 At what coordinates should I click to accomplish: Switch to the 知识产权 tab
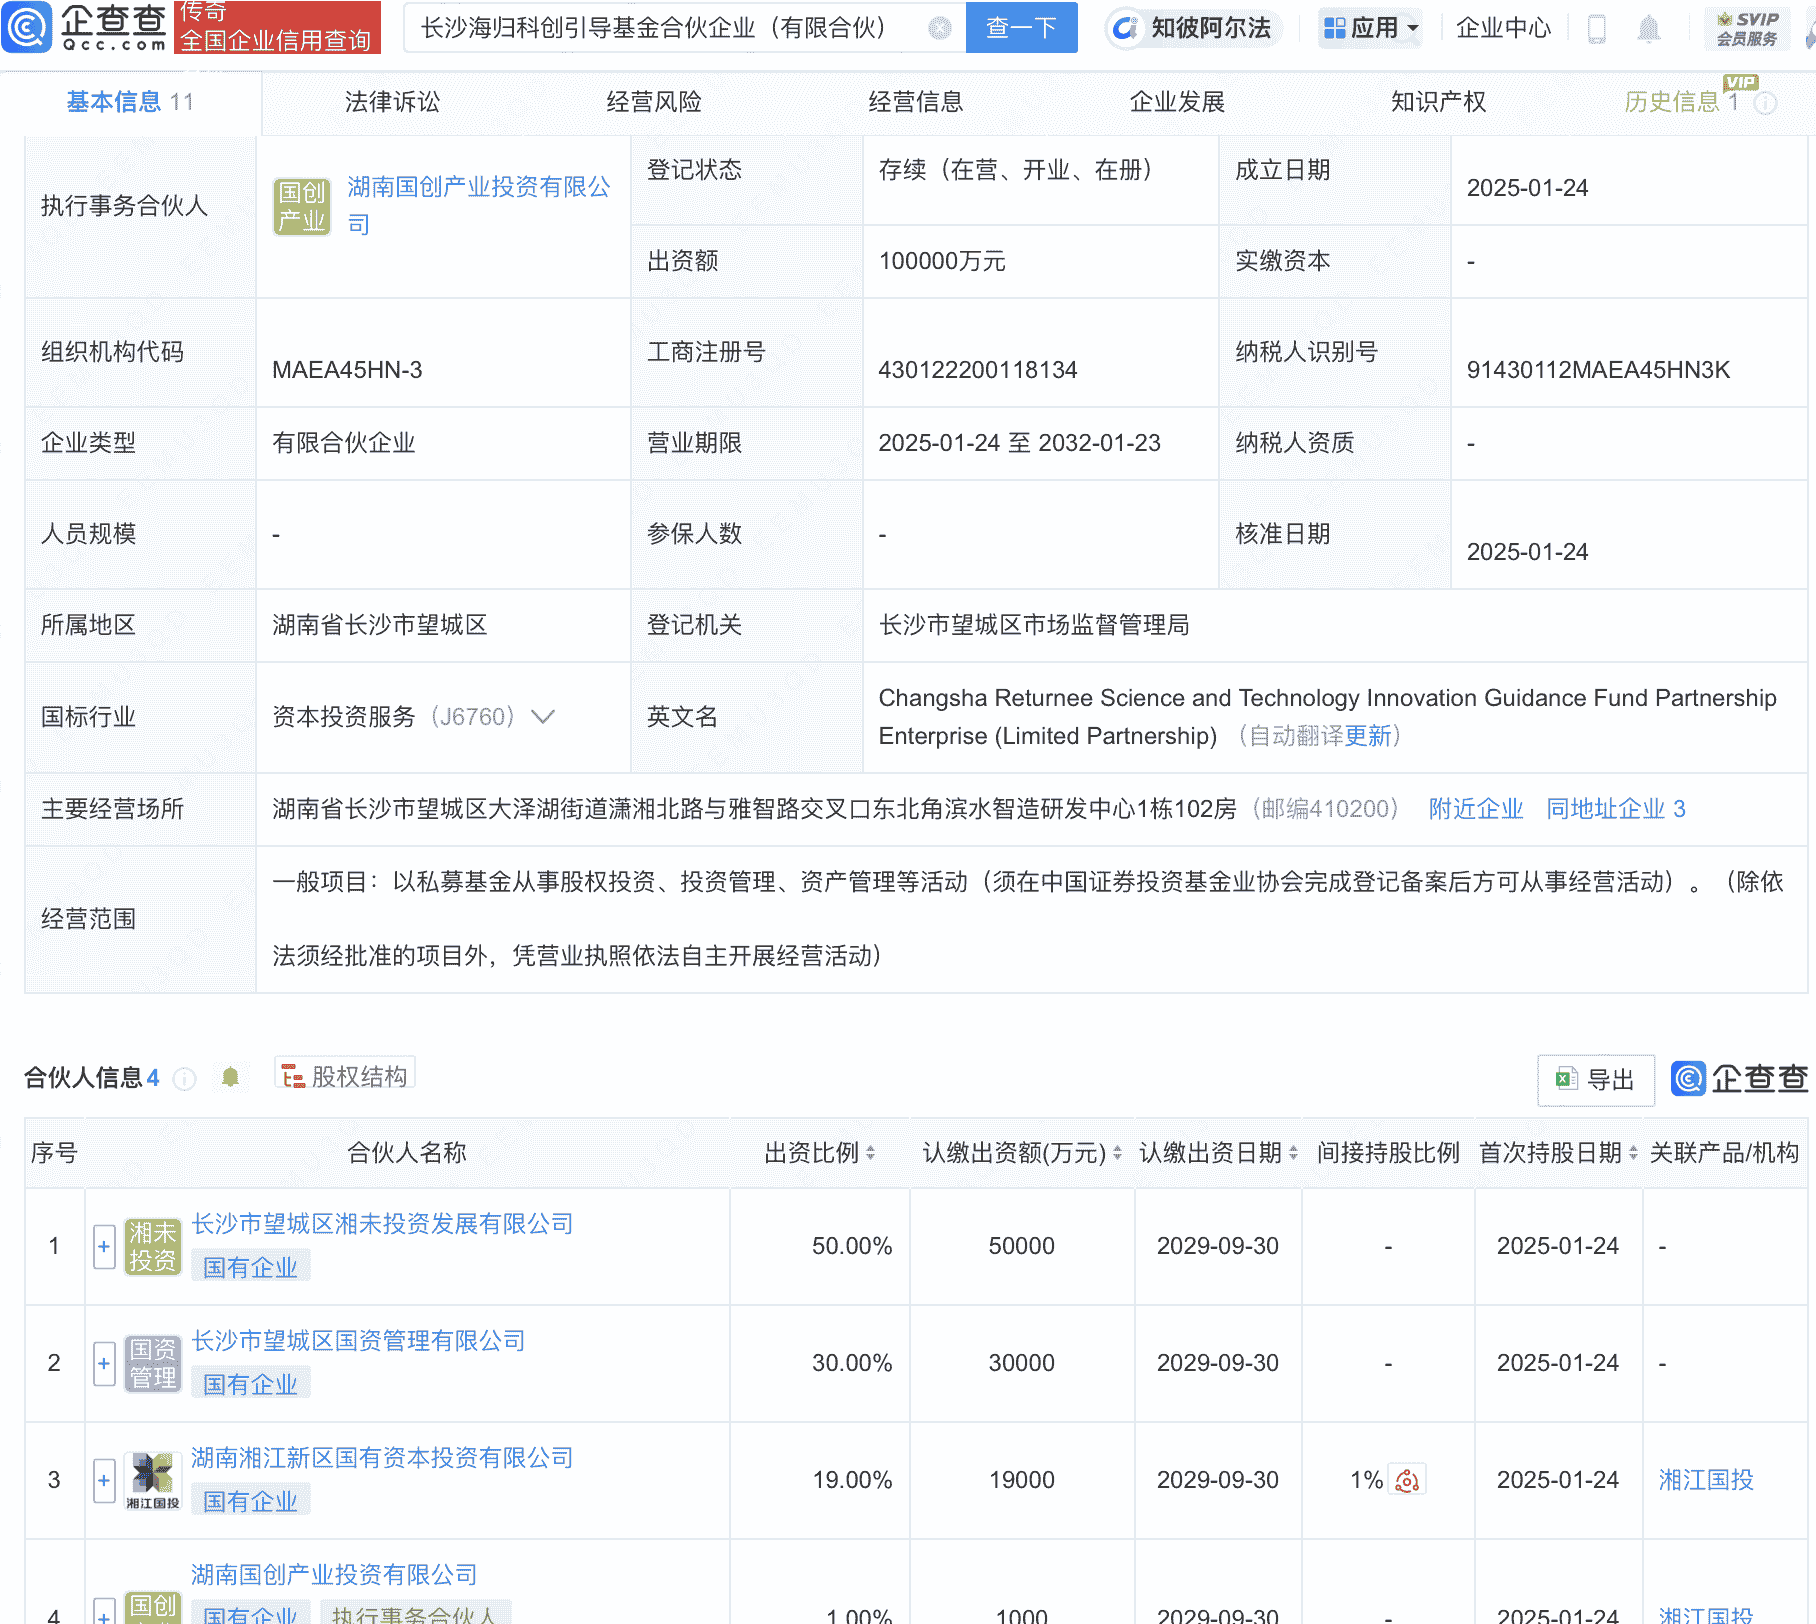tap(1437, 101)
